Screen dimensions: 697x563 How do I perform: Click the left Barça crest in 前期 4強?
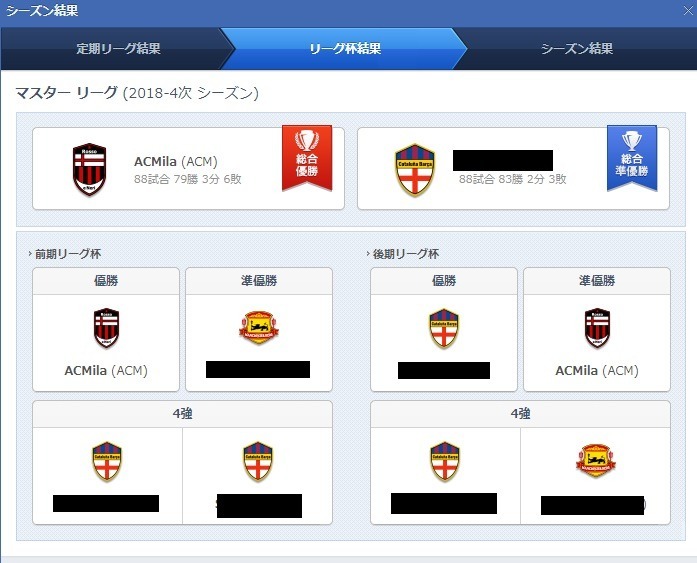[x=107, y=462]
